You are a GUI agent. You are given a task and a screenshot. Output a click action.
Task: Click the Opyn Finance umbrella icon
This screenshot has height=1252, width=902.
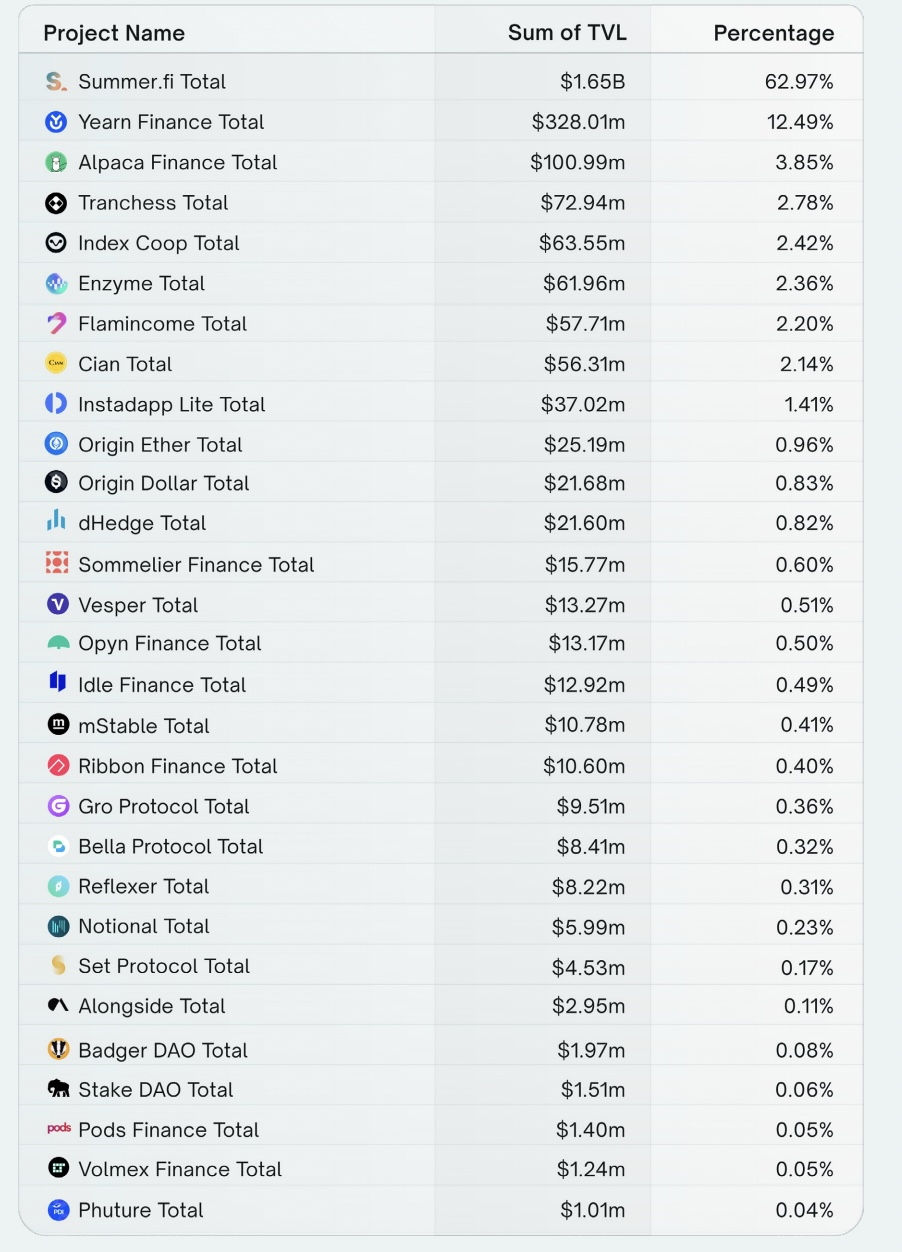(x=58, y=644)
